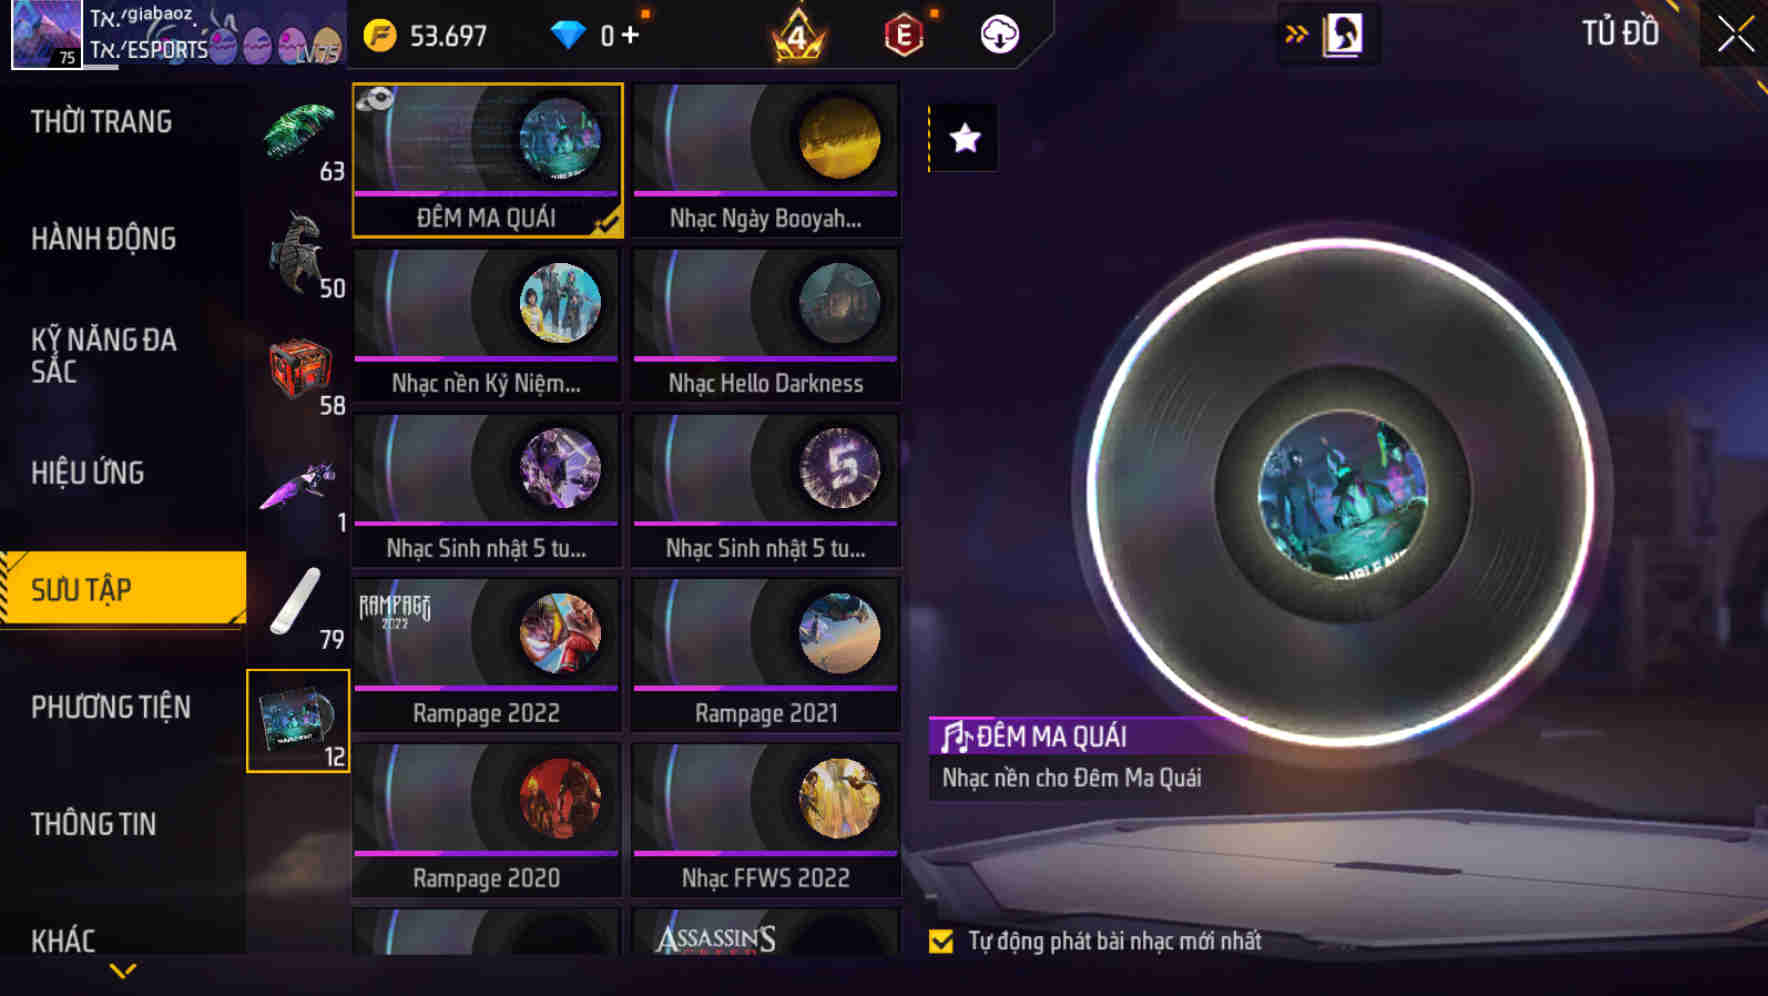Open the download cloud icon
The height and width of the screenshot is (996, 1768).
pyautogui.click(x=999, y=35)
